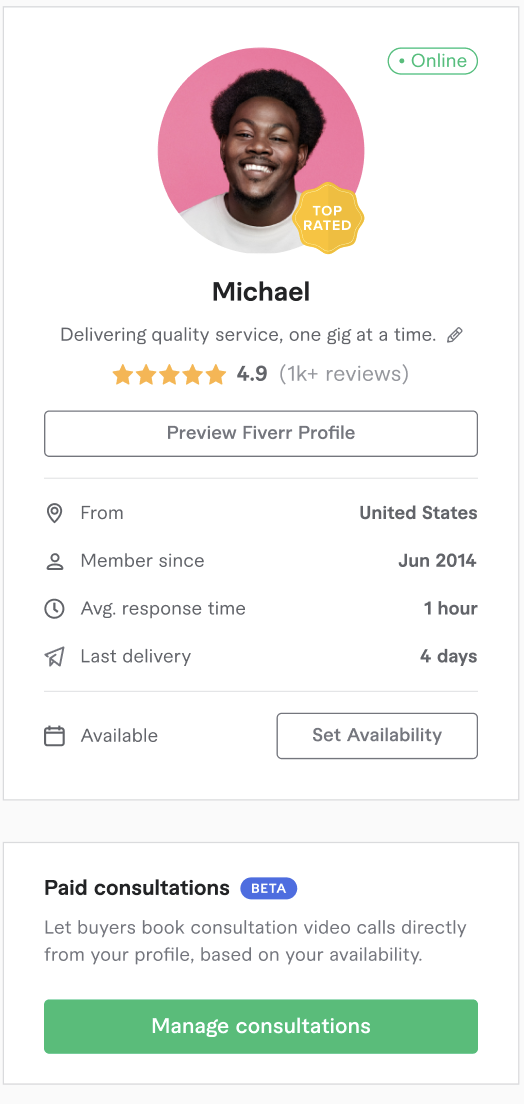Click the United States location value
The width and height of the screenshot is (524, 1104).
(x=418, y=513)
